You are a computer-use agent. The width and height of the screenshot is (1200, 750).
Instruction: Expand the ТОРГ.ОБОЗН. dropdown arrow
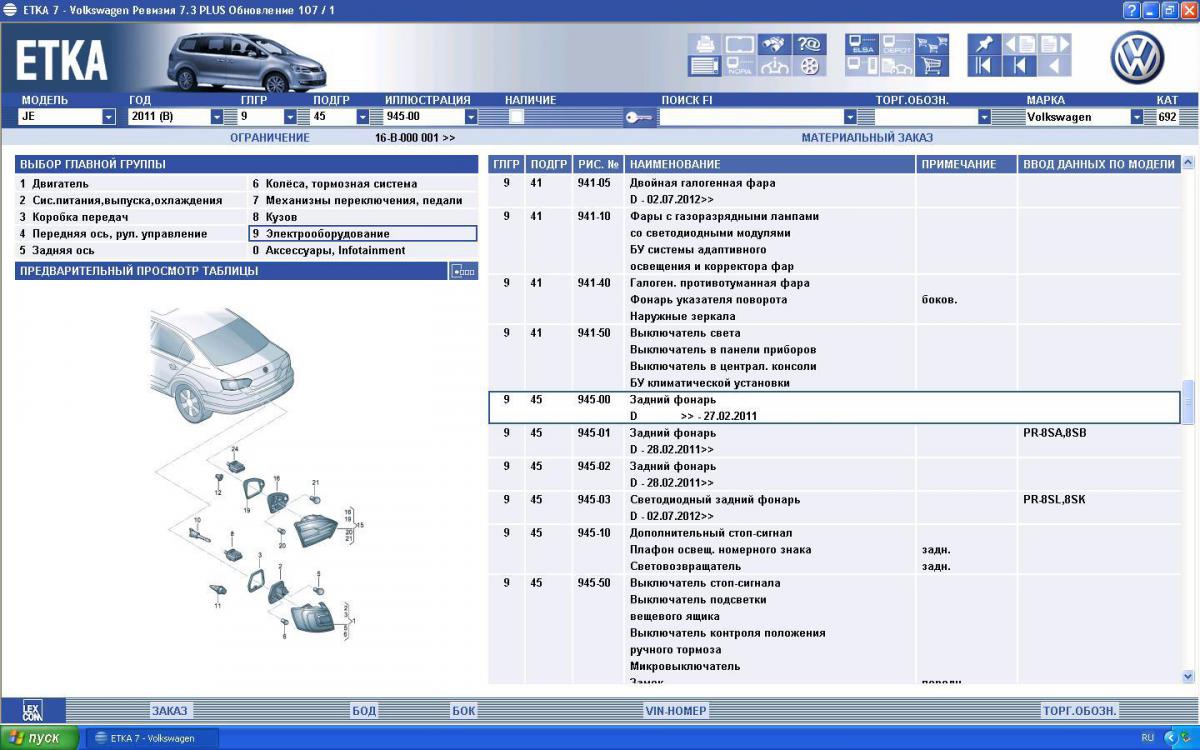pos(984,117)
